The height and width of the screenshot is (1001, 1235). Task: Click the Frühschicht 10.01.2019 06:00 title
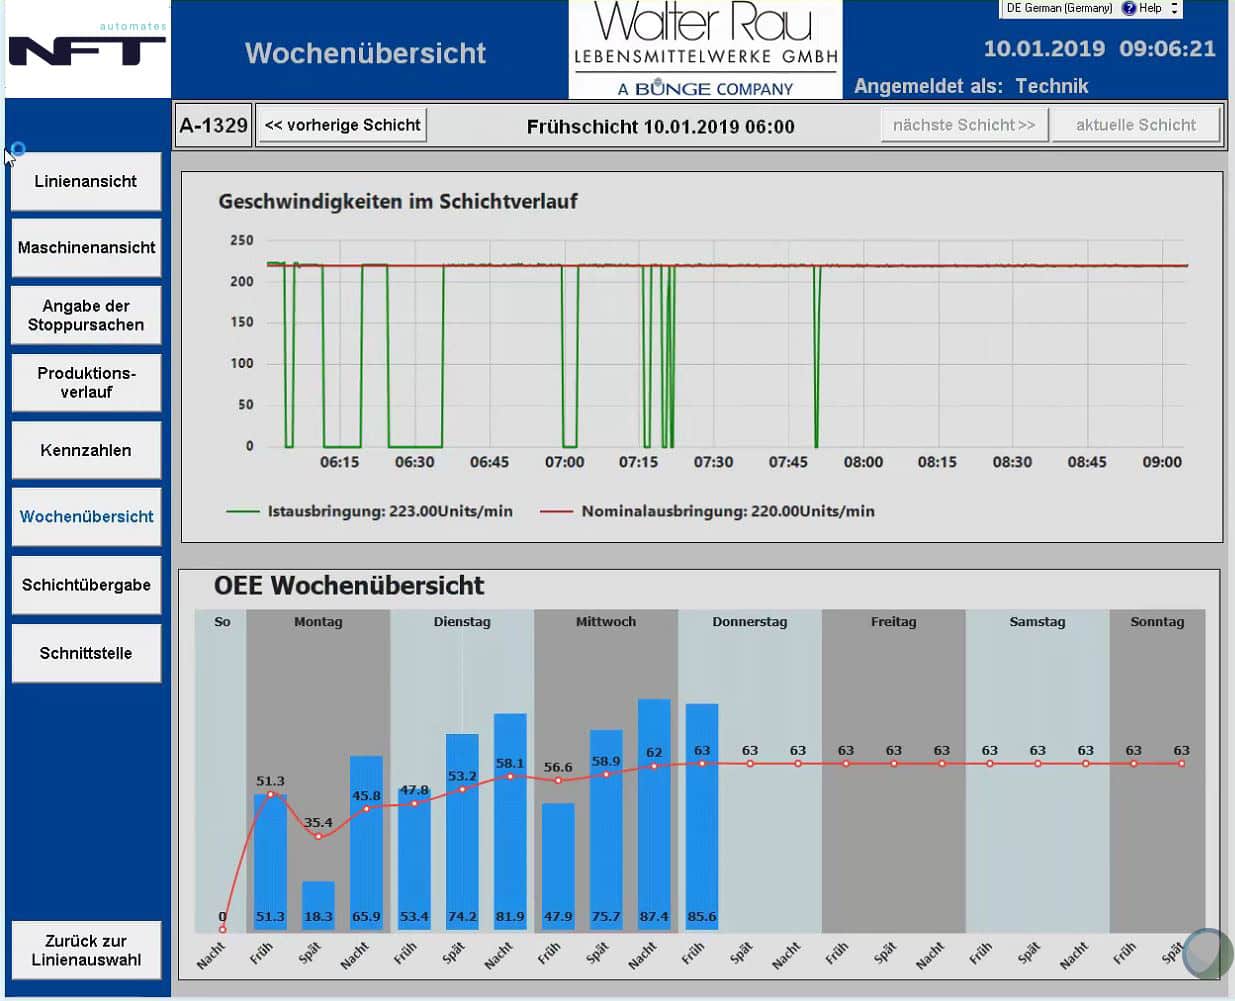point(660,127)
